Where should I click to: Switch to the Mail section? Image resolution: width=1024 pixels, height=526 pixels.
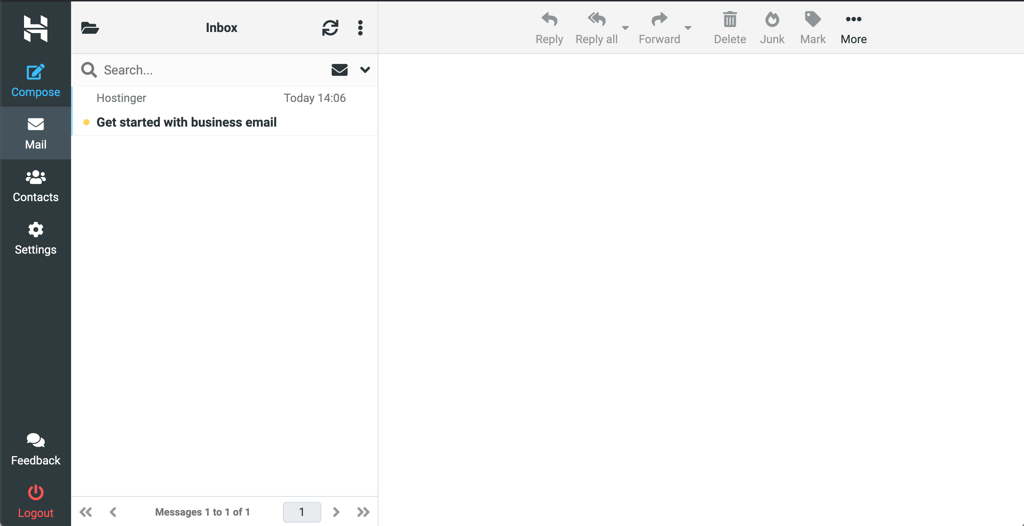click(35, 134)
